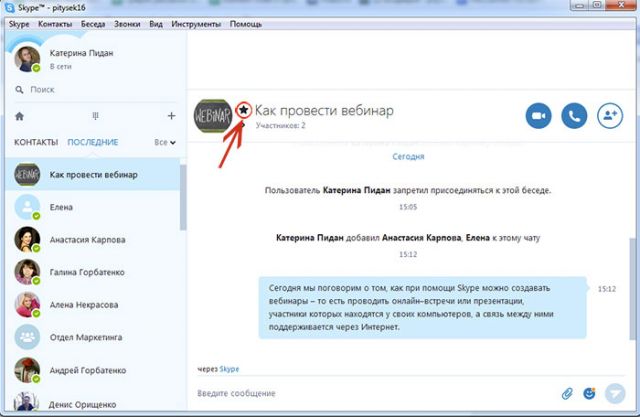Click the attach file paperclip icon
This screenshot has height=417, width=640.
coord(567,393)
